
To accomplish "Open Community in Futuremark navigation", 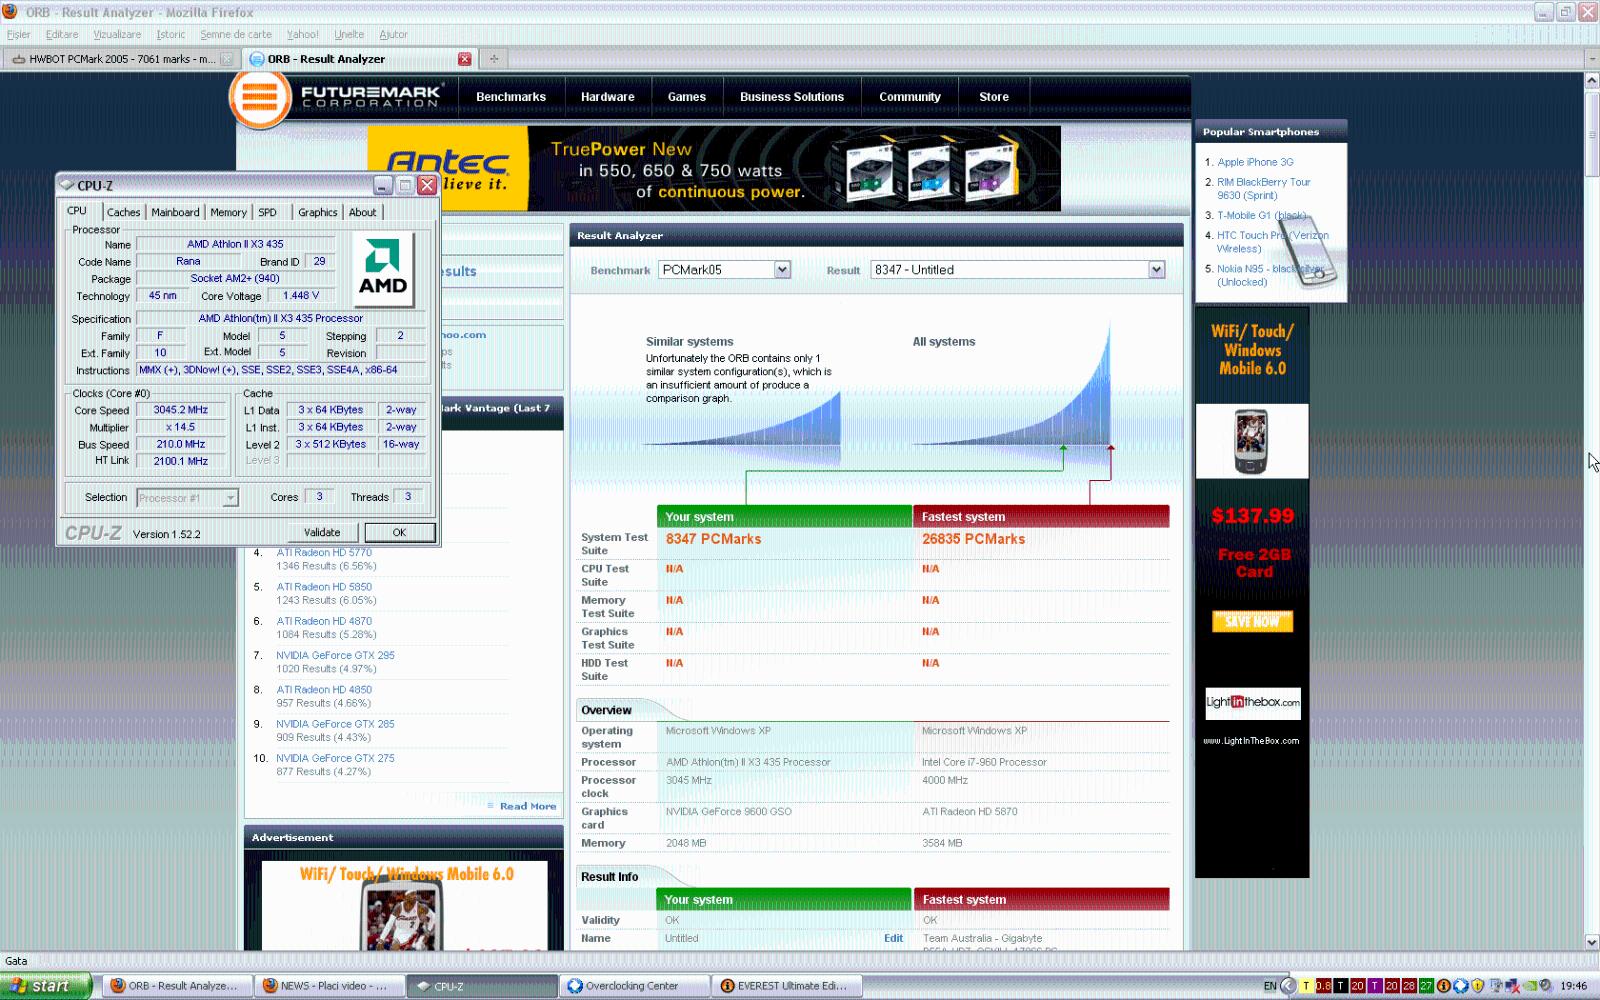I will (909, 97).
